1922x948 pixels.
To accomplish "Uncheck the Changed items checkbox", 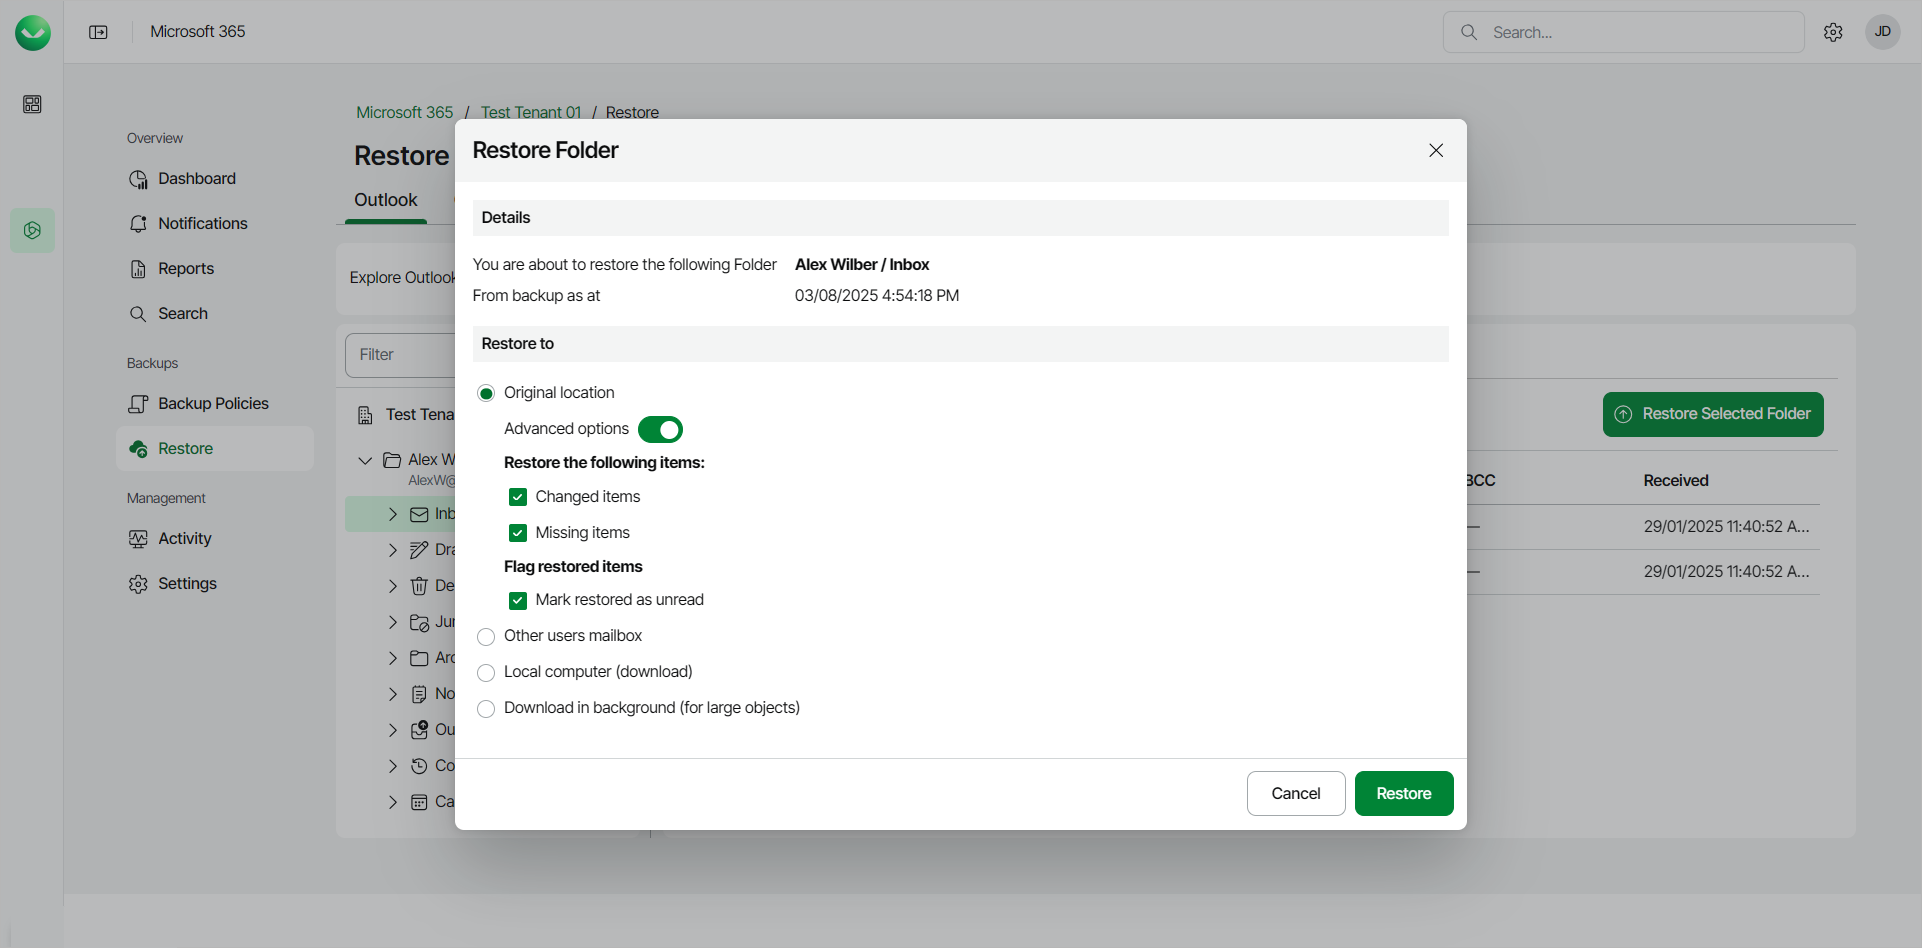I will (518, 497).
